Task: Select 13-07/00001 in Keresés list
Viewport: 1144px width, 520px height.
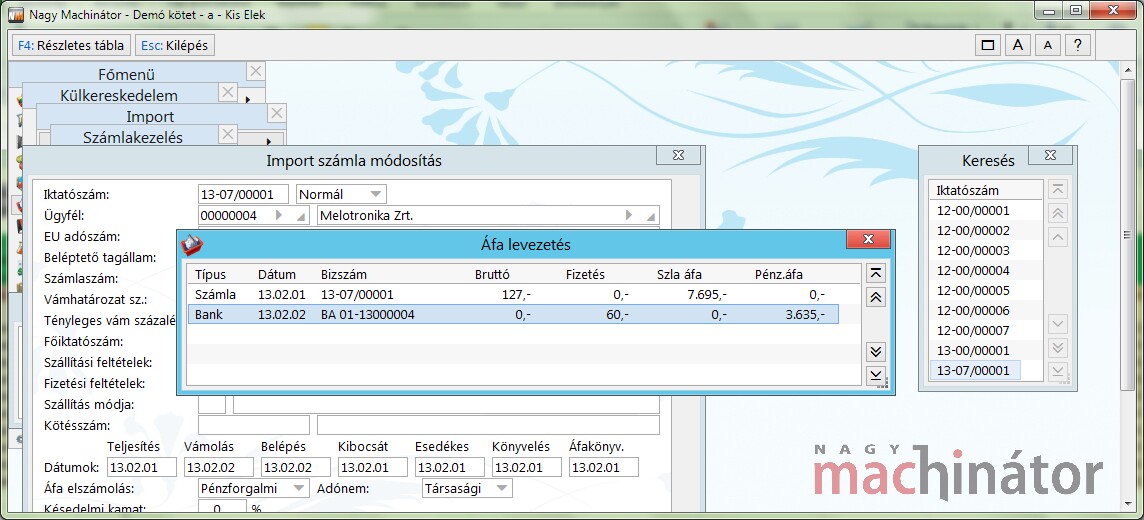Action: click(973, 370)
